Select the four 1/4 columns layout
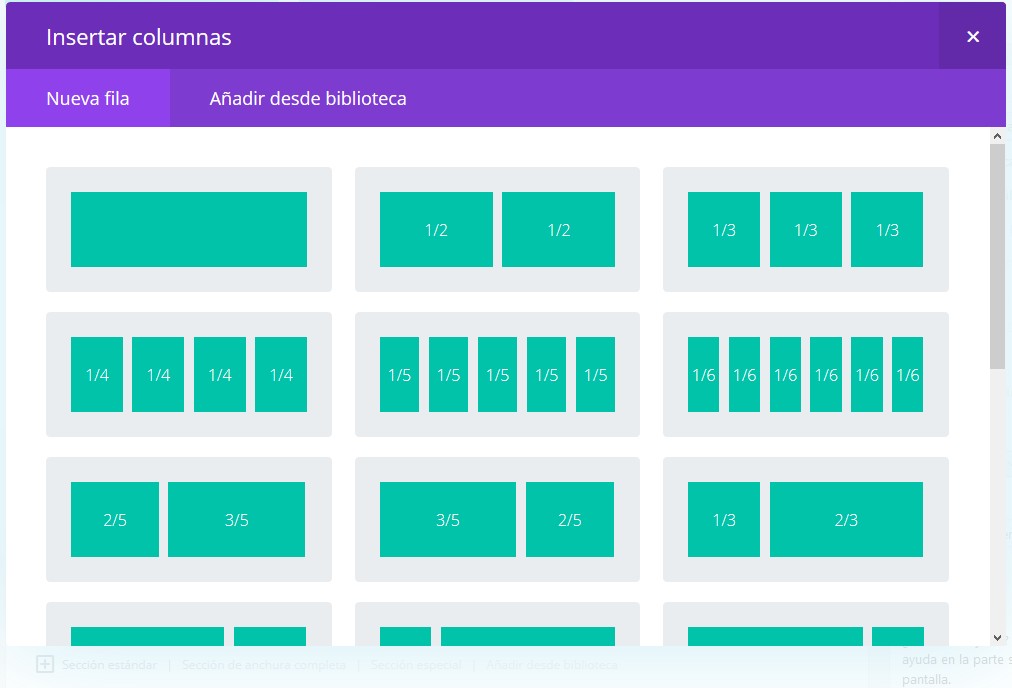Screen dimensions: 1012x688 [x=189, y=374]
